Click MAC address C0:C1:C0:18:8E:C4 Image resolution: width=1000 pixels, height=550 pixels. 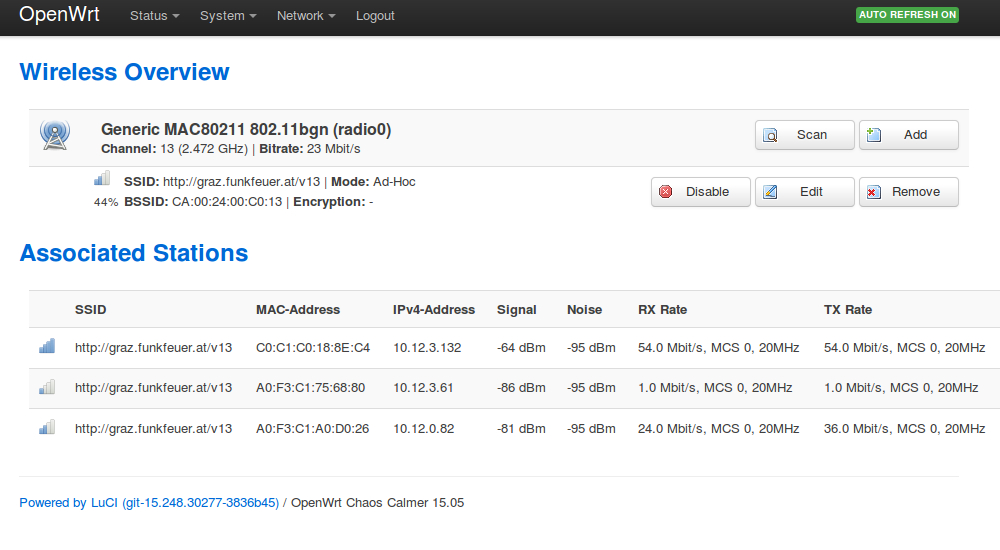click(313, 348)
